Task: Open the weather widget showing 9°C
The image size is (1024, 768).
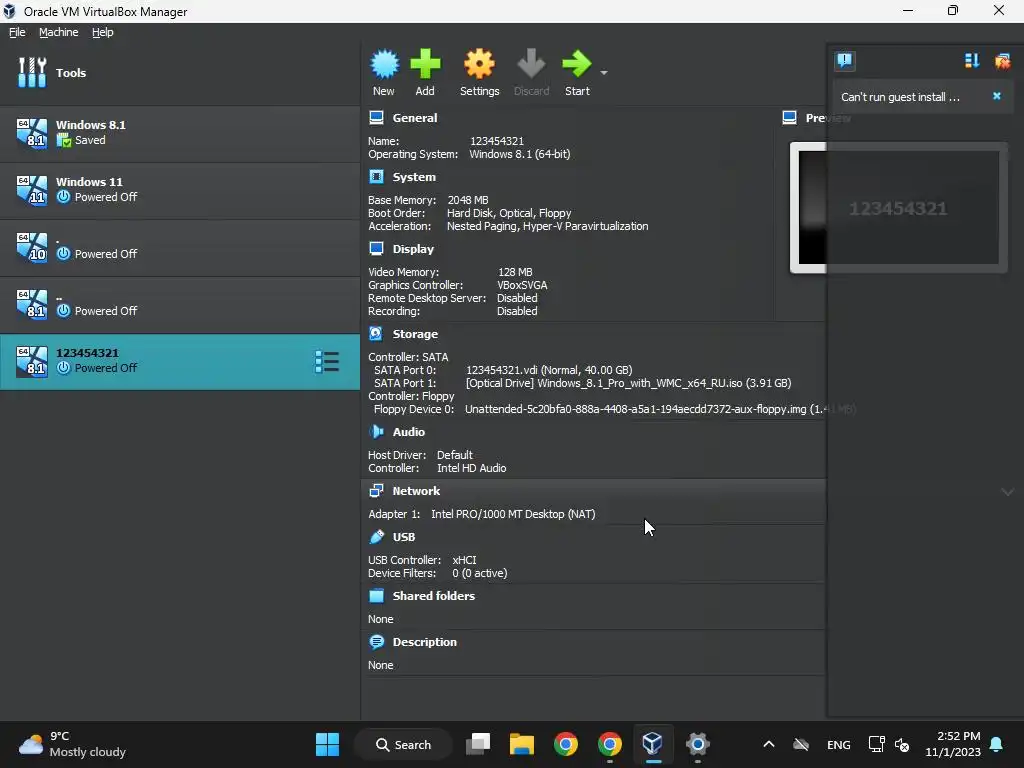Action: [x=72, y=744]
